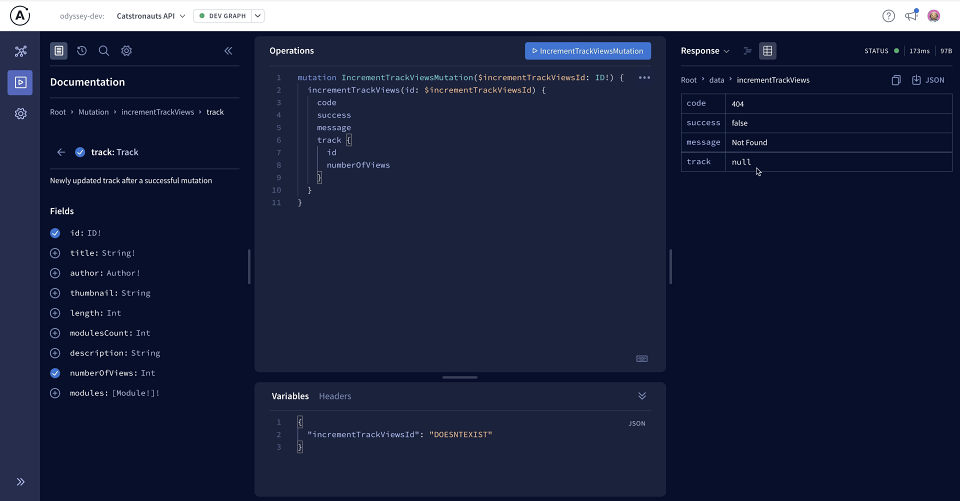Expand the left sidebar with double chevron

pos(20,481)
